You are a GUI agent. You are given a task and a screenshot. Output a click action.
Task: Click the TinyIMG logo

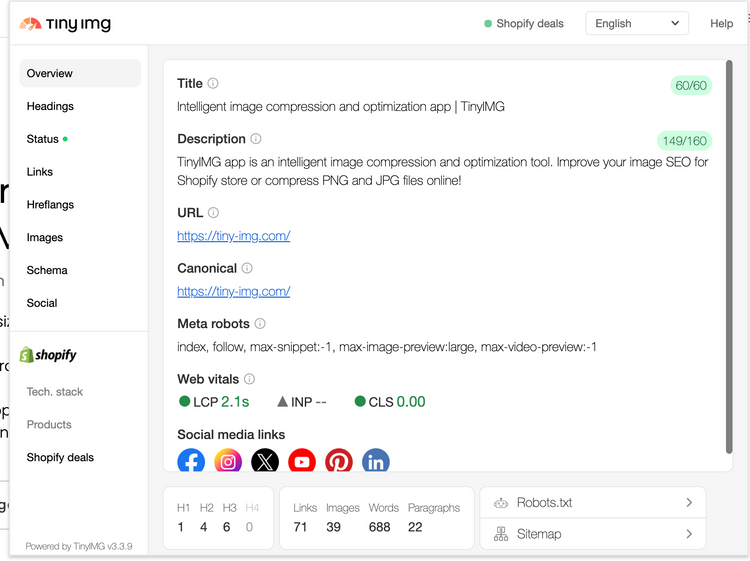point(65,23)
